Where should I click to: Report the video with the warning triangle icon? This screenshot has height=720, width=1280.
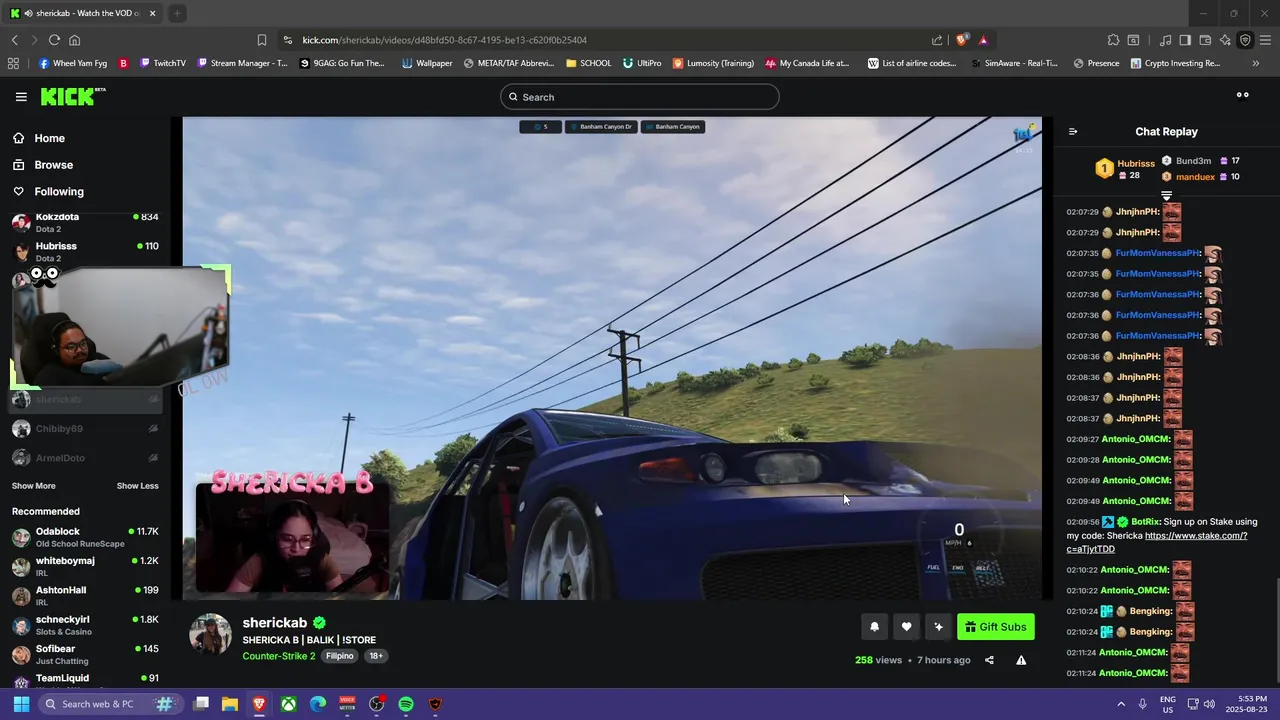point(1021,660)
